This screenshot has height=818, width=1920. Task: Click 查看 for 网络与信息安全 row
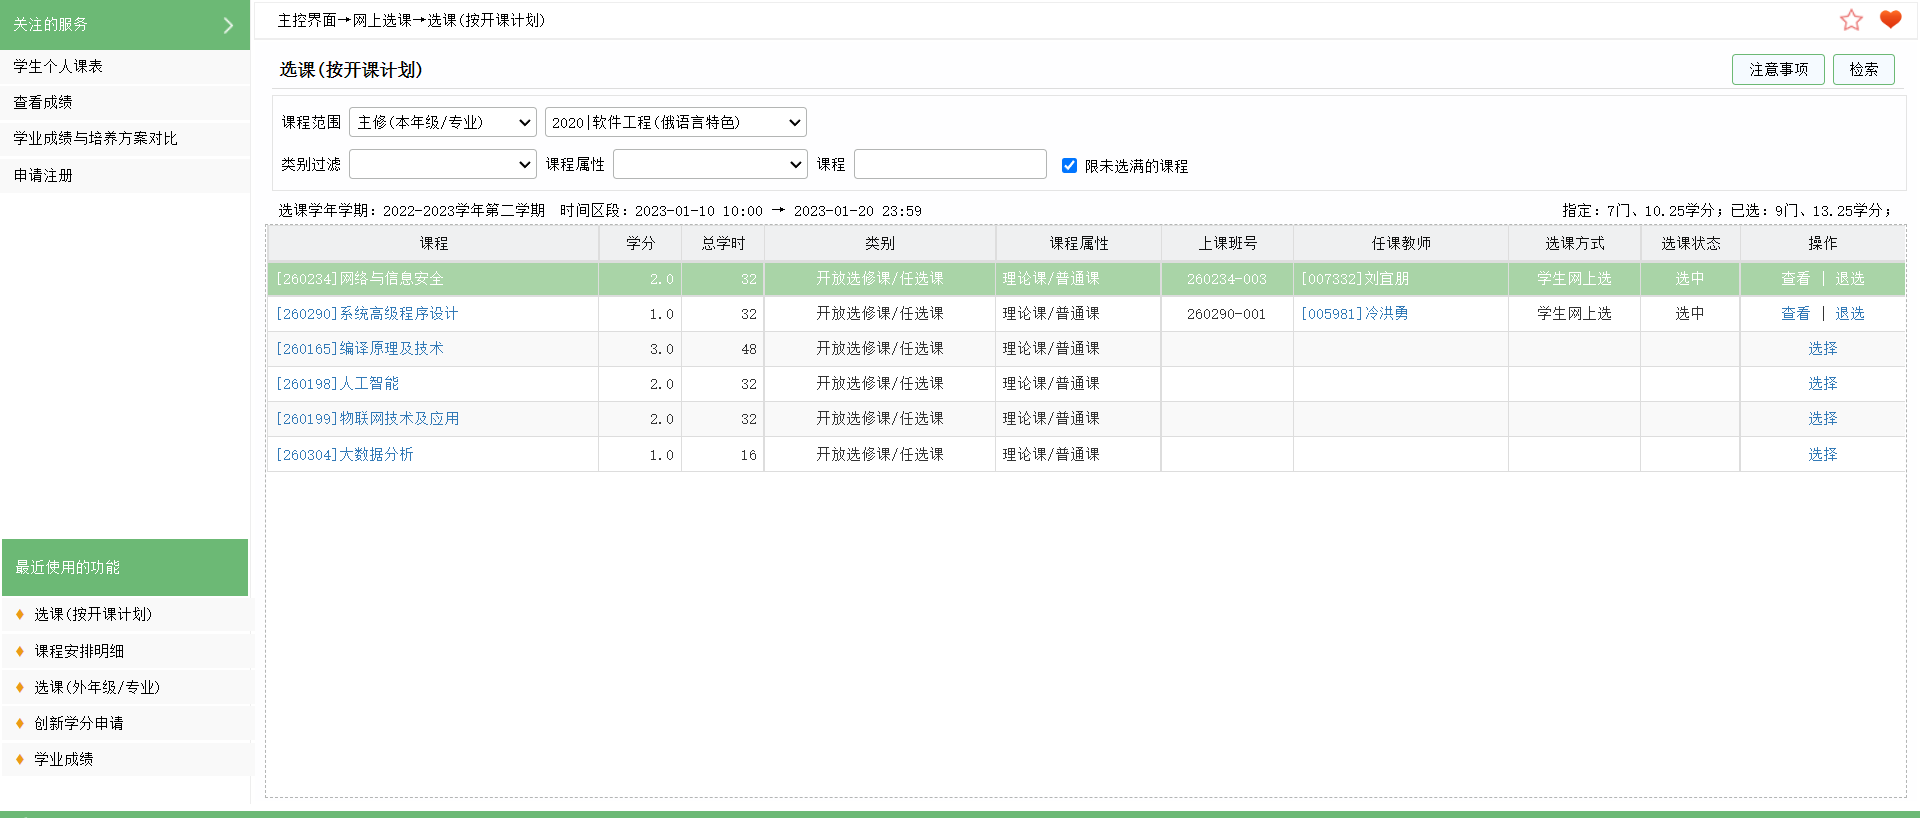pos(1796,279)
